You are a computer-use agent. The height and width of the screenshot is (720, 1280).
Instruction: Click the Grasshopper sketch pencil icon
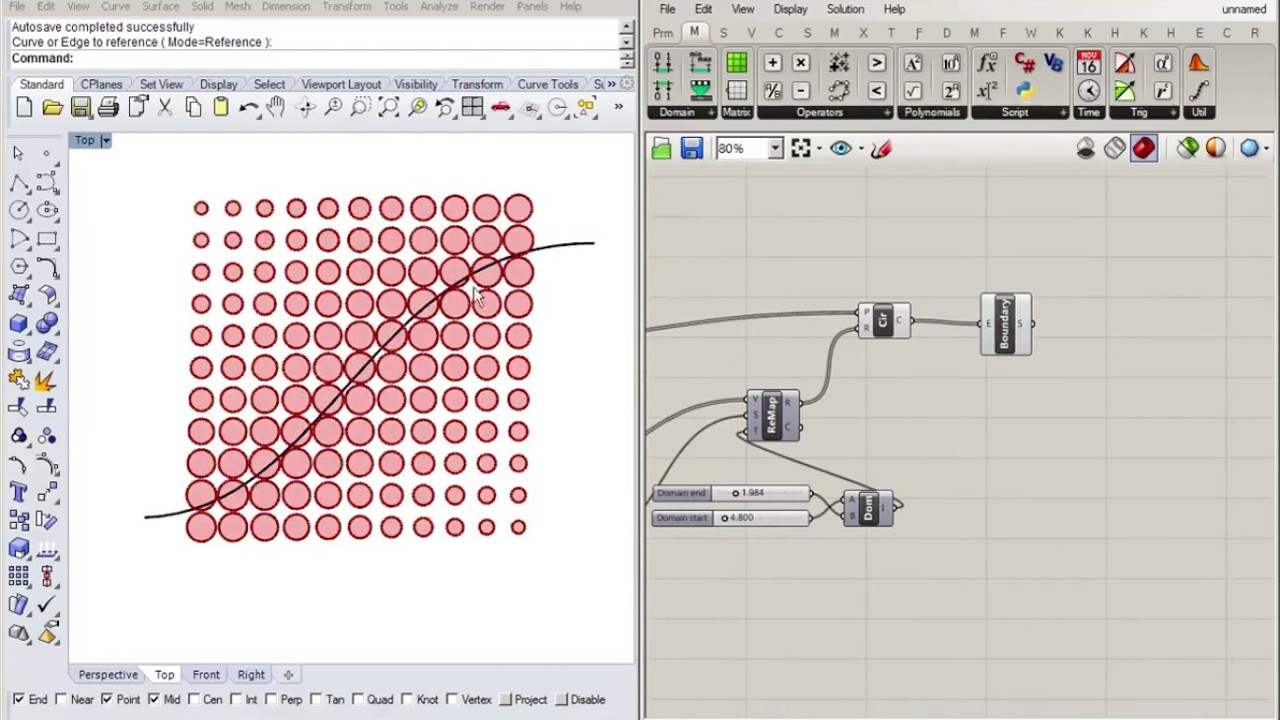point(881,149)
